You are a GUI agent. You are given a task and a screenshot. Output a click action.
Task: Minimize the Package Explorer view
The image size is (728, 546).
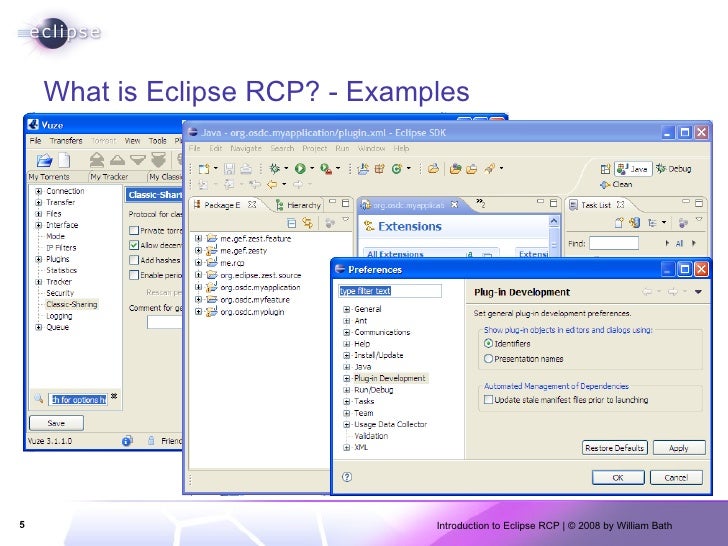tap(332, 202)
